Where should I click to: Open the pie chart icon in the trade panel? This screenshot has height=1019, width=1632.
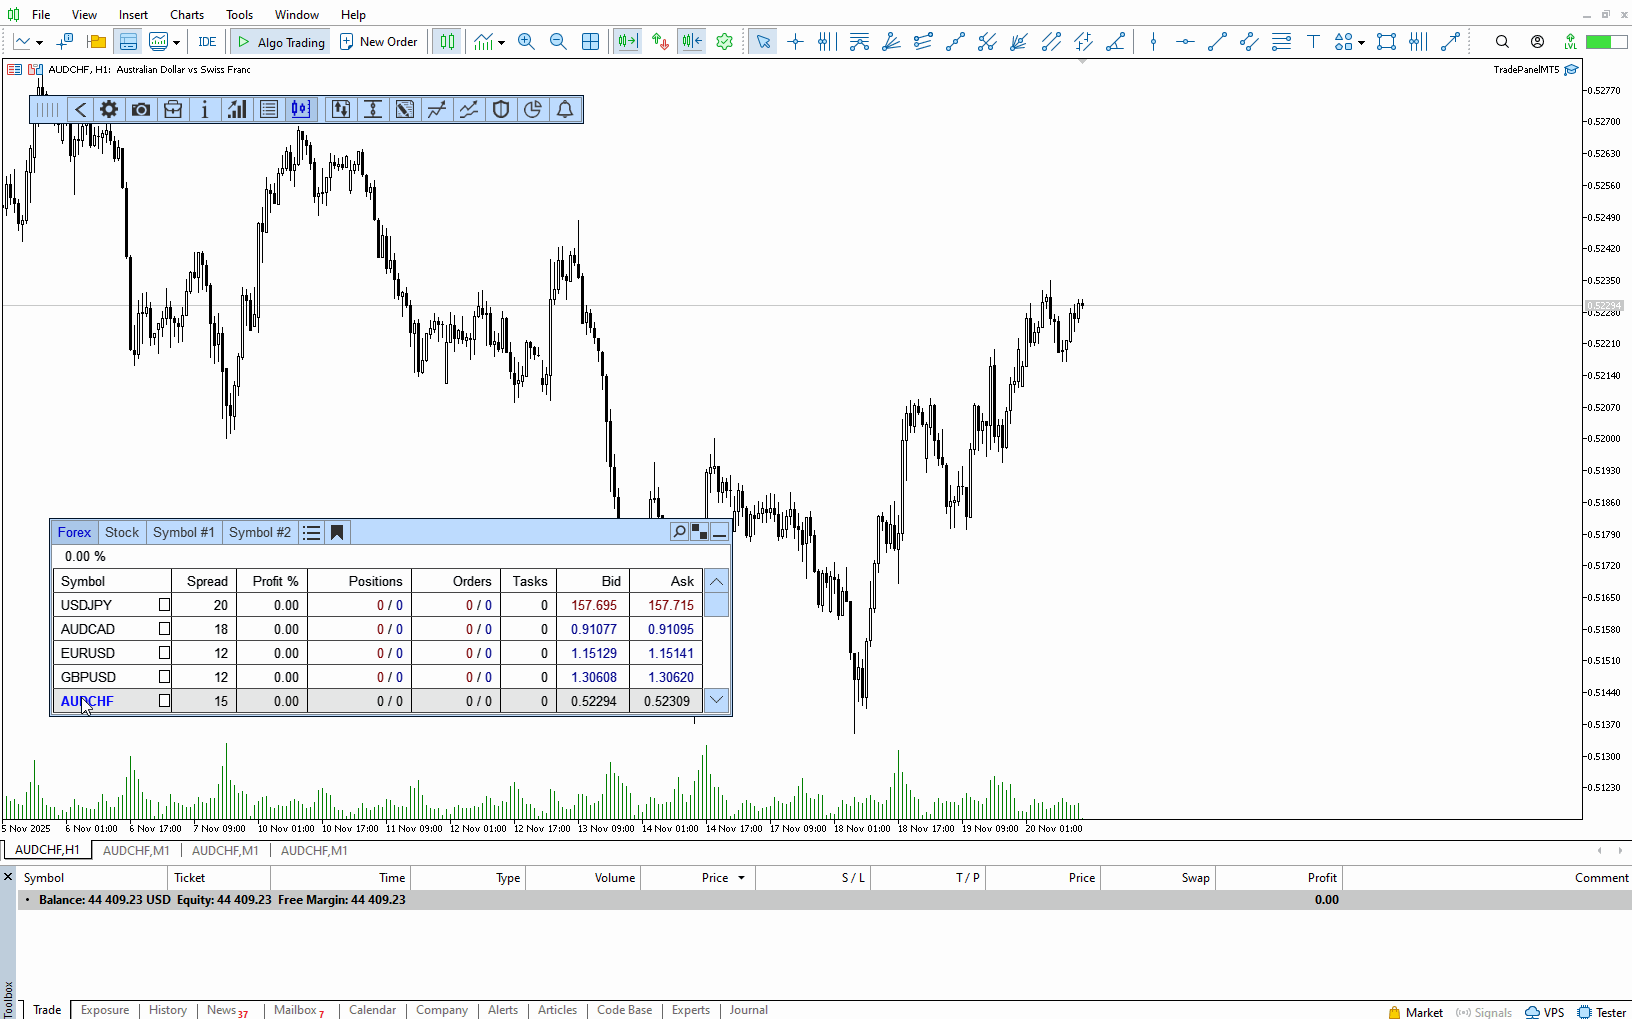click(x=533, y=110)
